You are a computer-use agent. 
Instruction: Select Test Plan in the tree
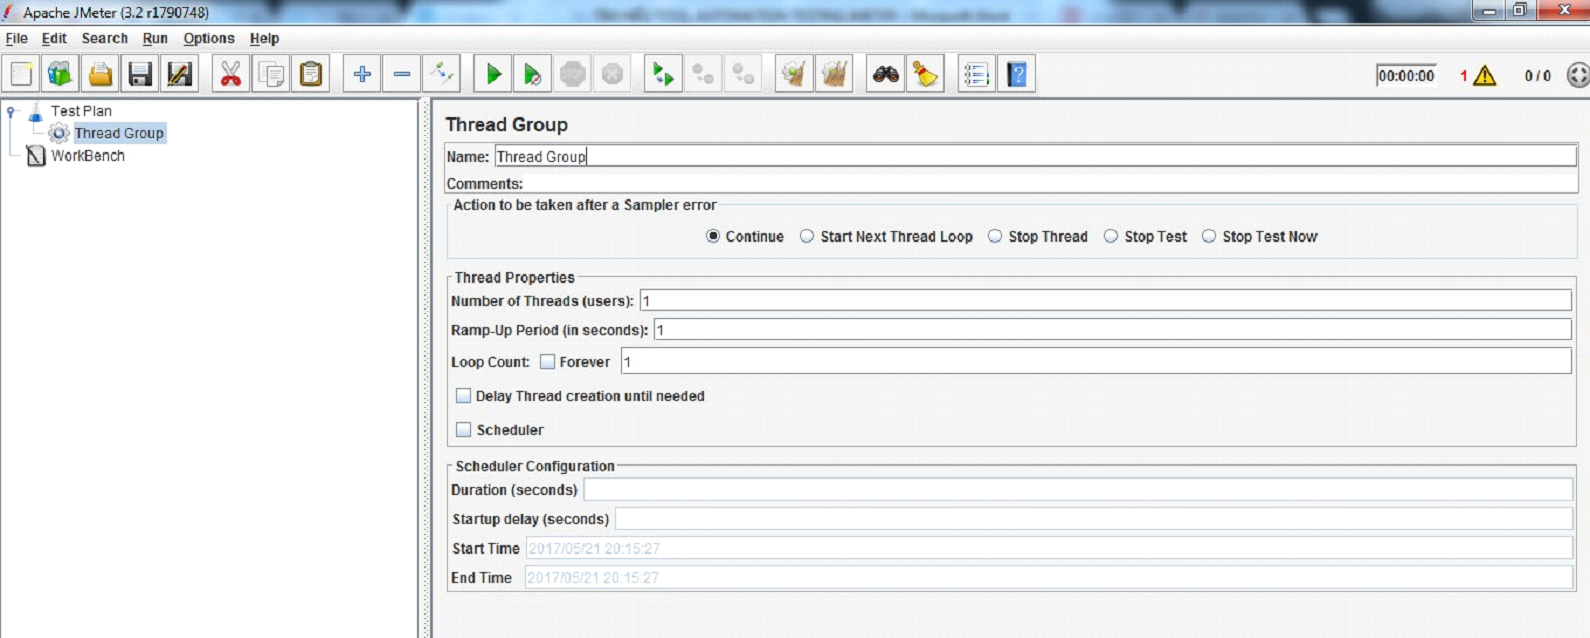point(81,111)
